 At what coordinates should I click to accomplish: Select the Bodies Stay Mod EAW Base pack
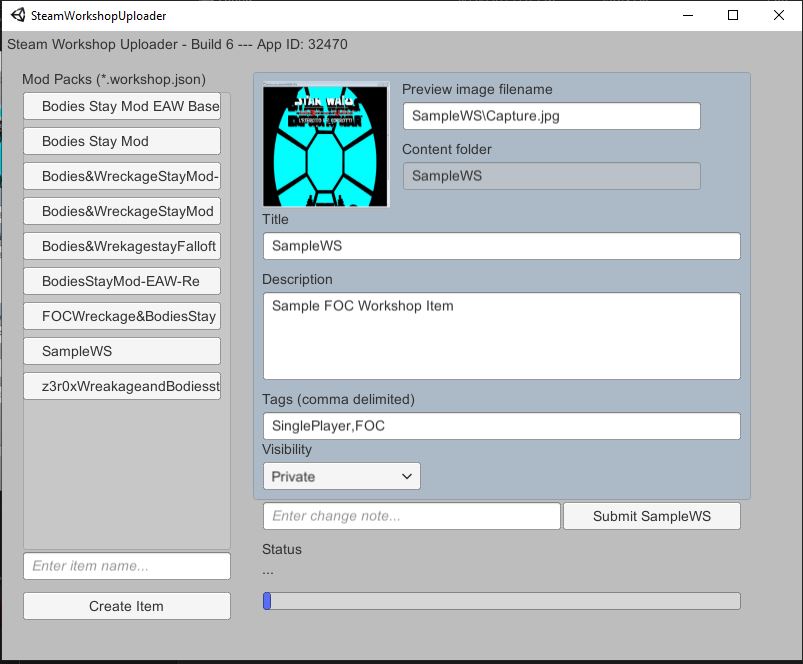[x=122, y=106]
